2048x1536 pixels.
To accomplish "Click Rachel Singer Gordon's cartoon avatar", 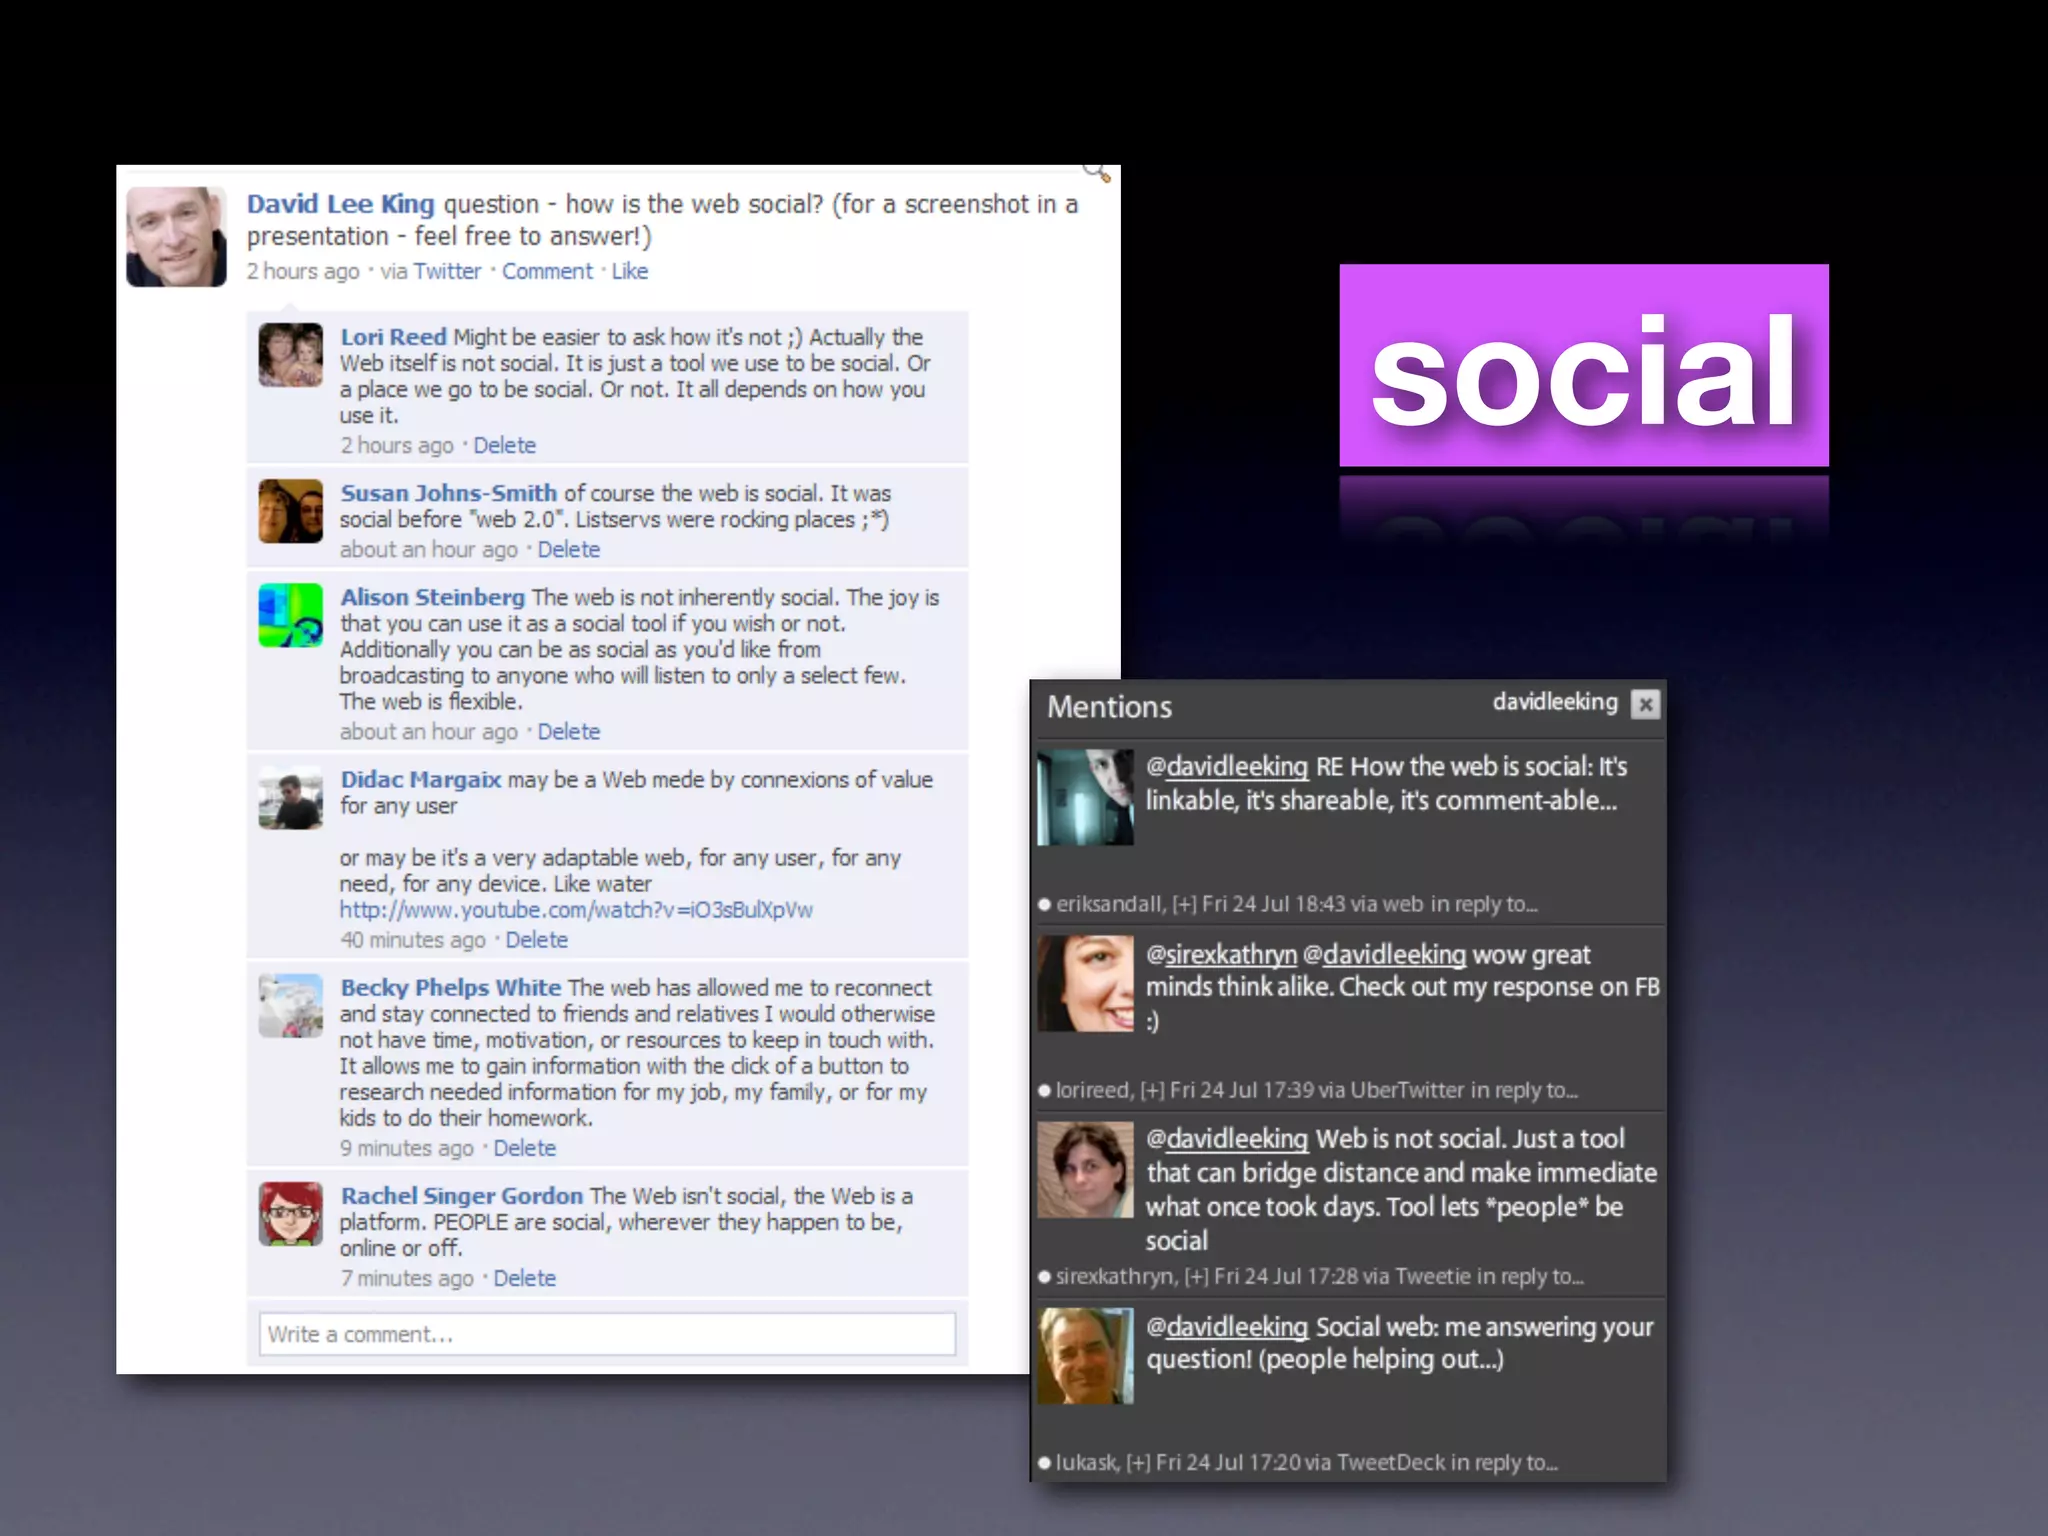I will pos(290,1214).
